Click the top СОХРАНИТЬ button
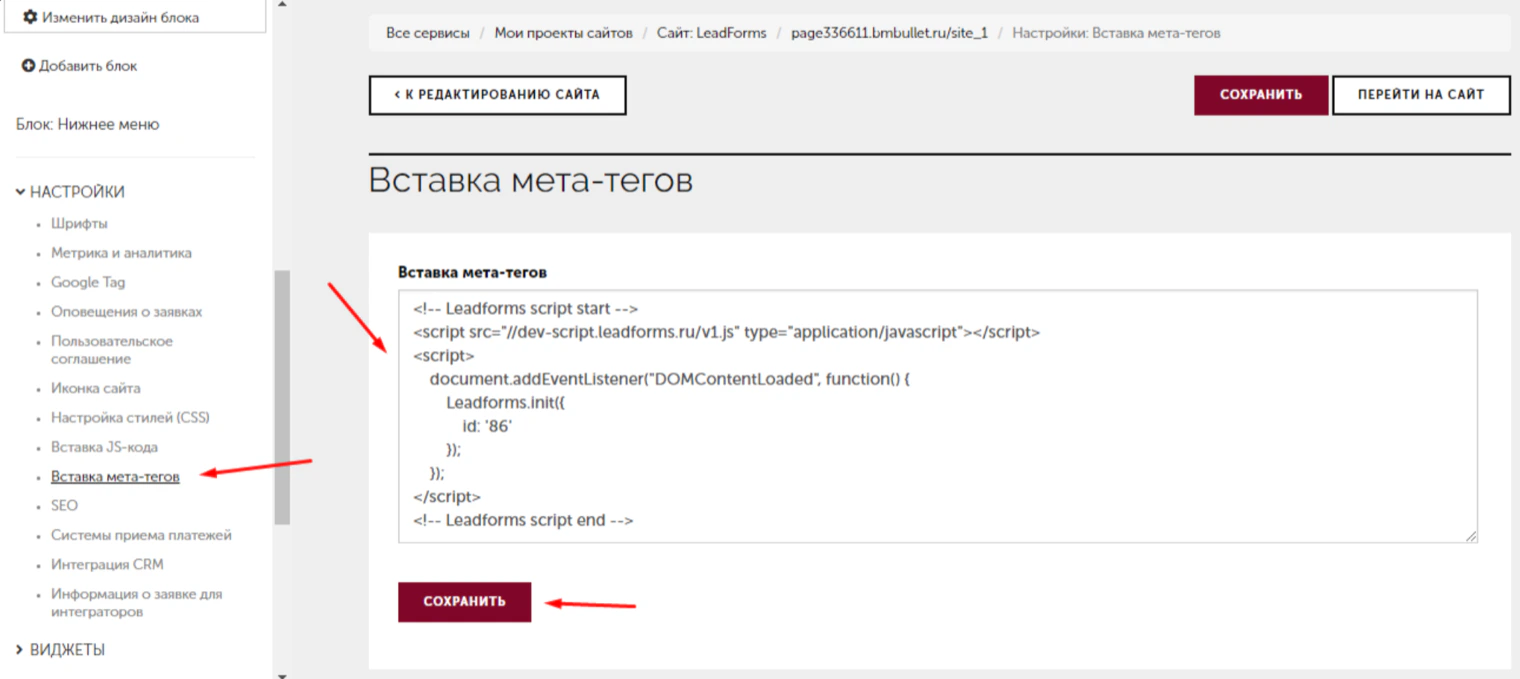This screenshot has width=1520, height=679. click(x=1261, y=95)
